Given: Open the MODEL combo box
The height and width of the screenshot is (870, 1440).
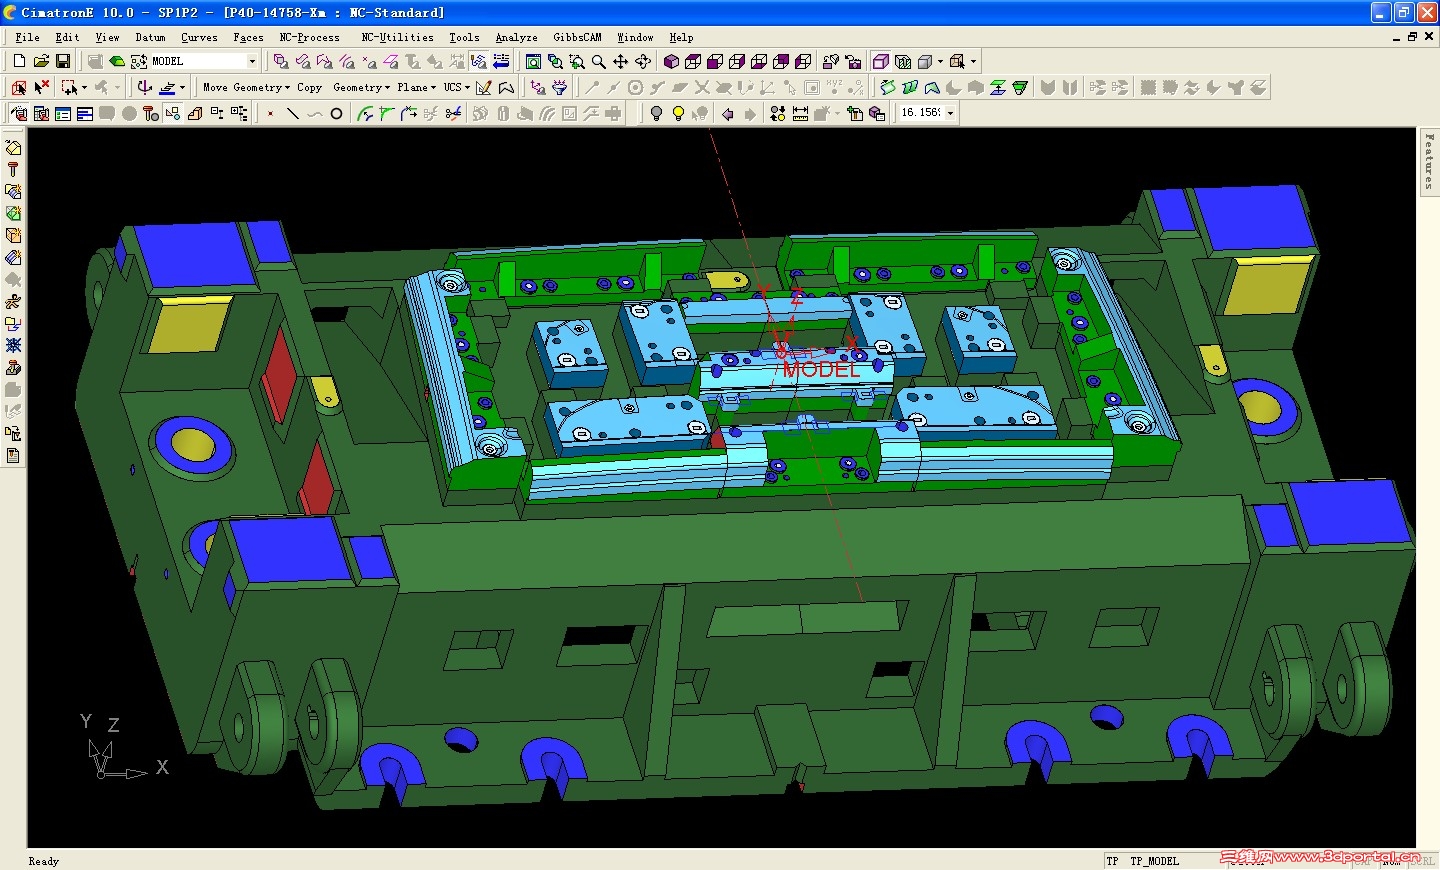Looking at the screenshot, I should click(204, 61).
